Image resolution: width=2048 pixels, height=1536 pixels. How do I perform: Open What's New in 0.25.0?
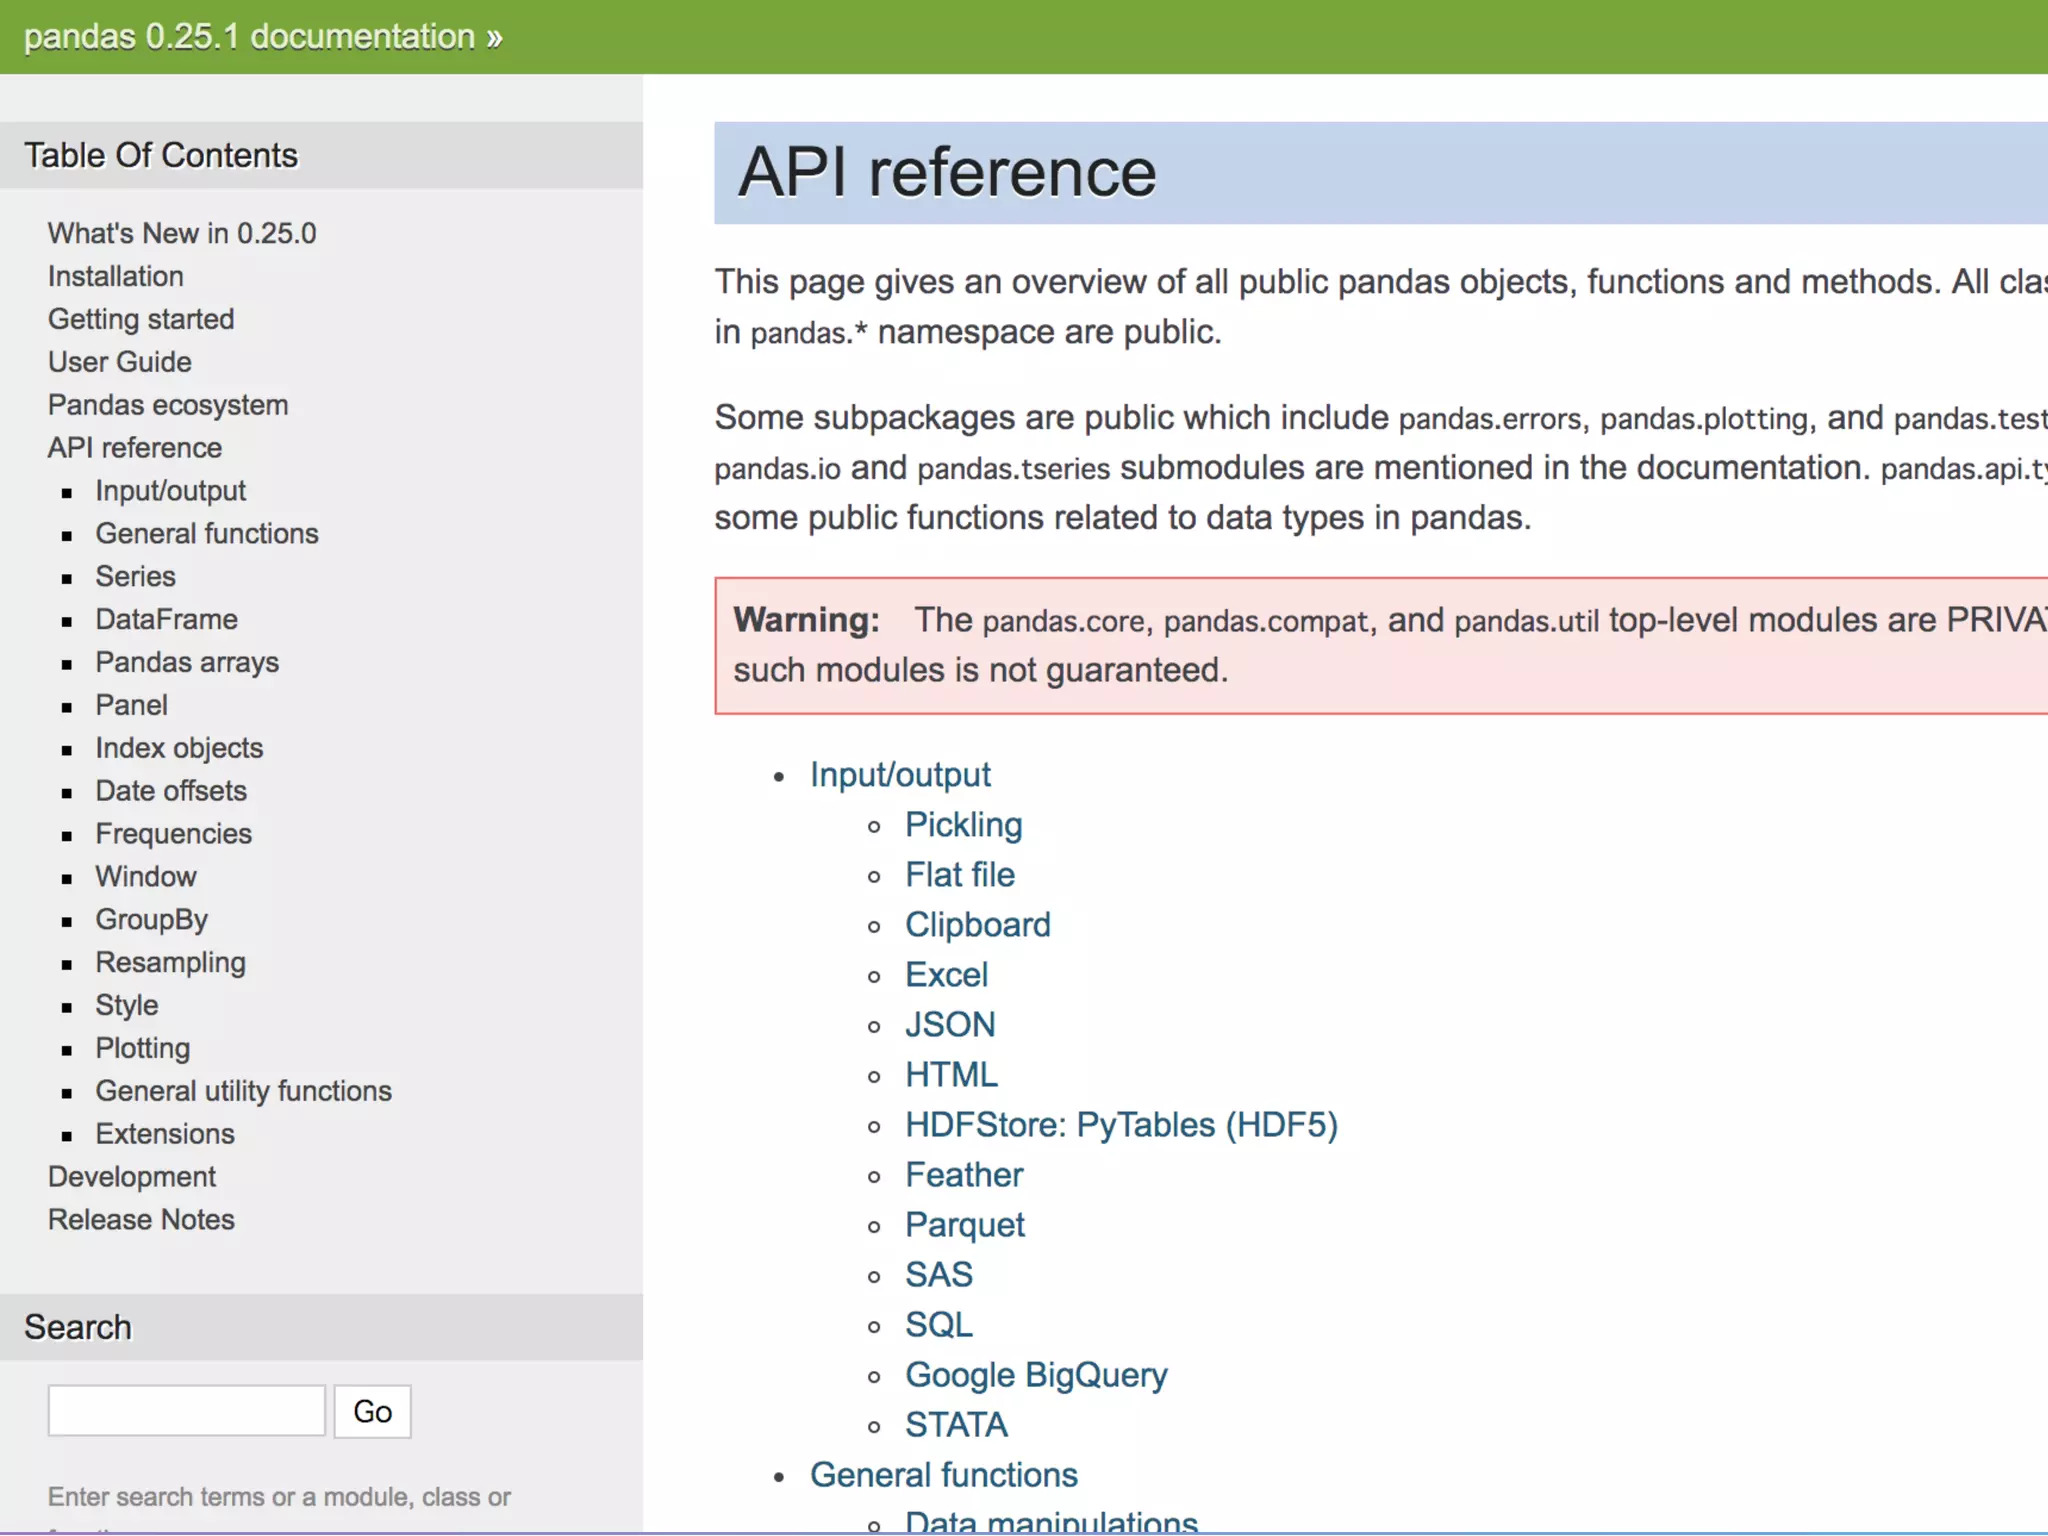[182, 233]
